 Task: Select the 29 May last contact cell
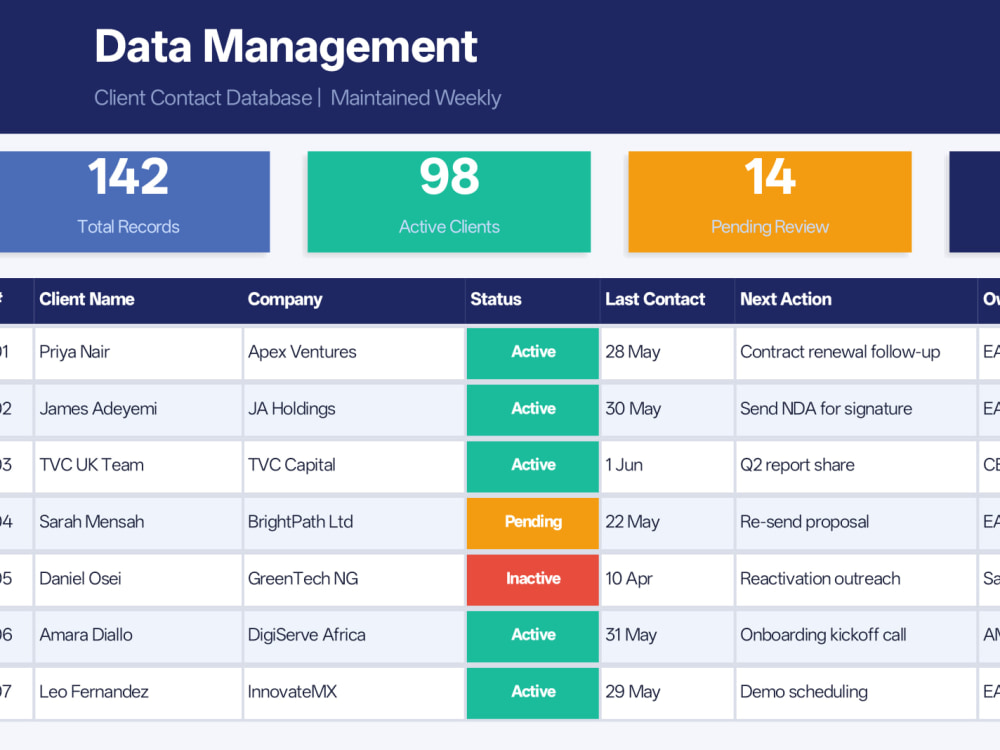667,692
